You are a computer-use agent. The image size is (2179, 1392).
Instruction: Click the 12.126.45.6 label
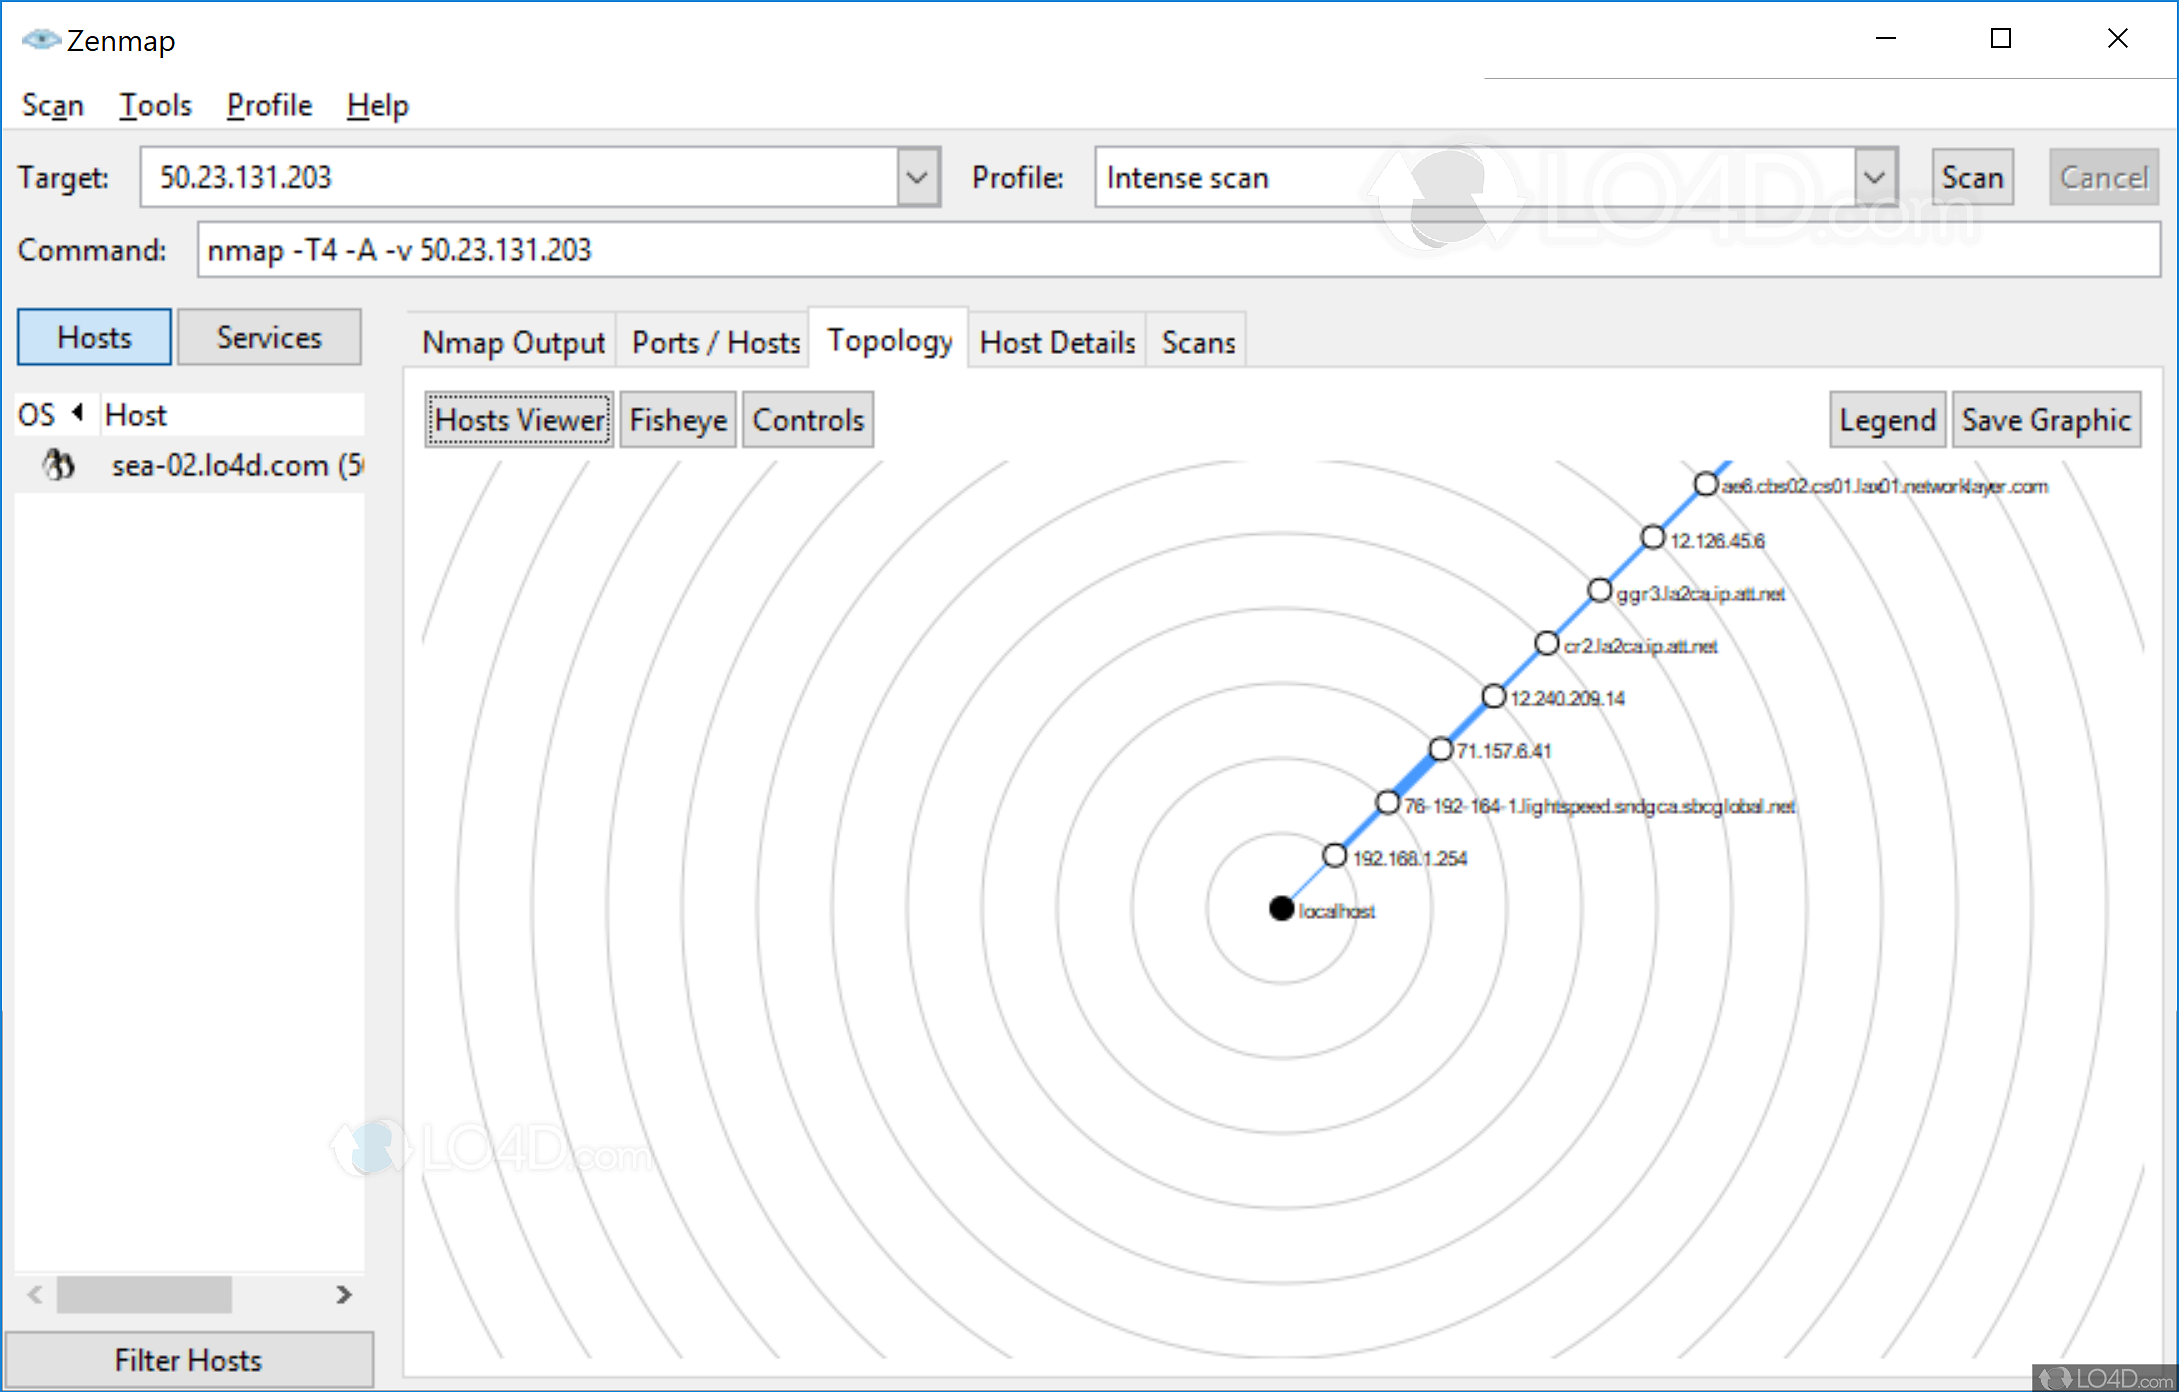[1717, 541]
